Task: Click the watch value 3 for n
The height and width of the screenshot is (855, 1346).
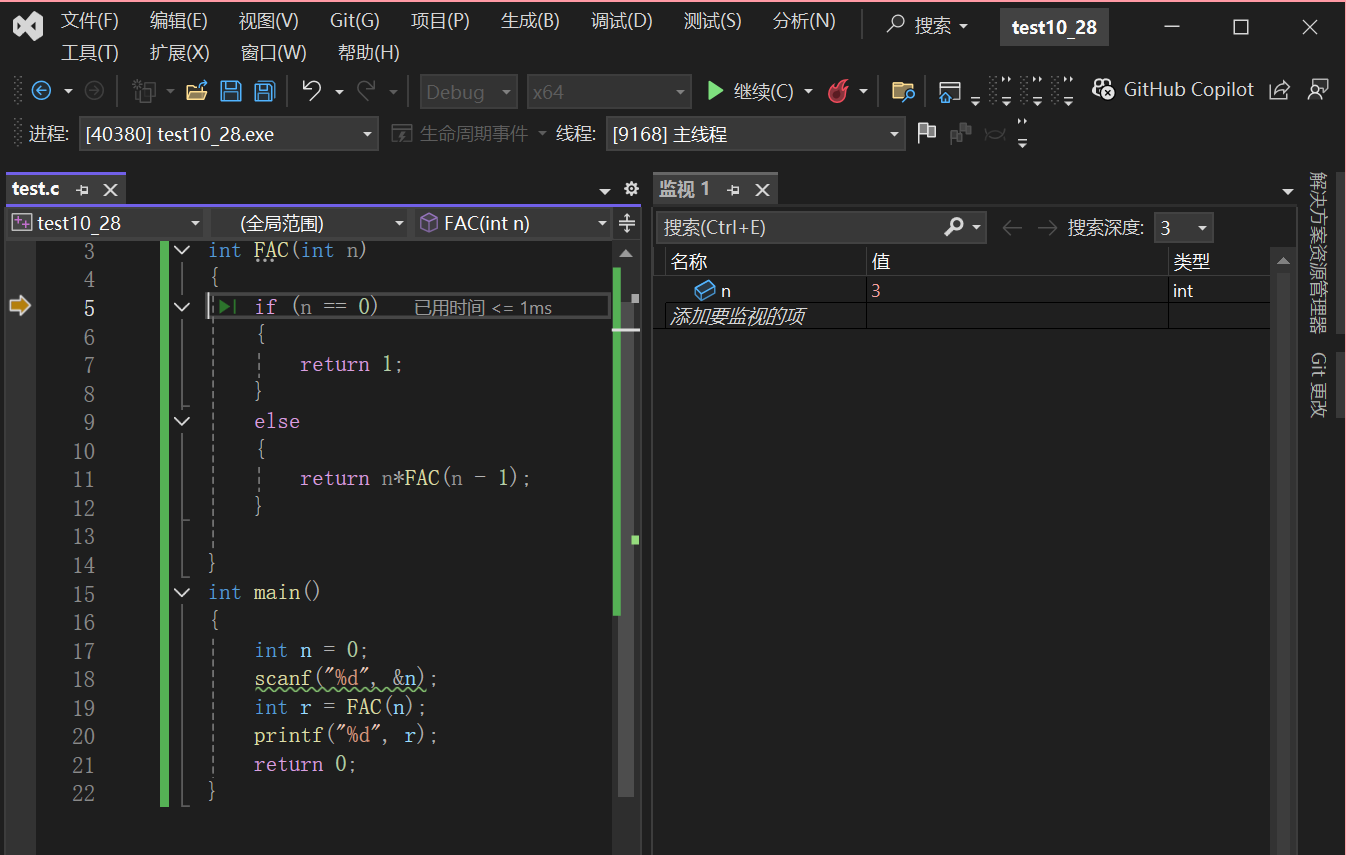Action: 876,291
